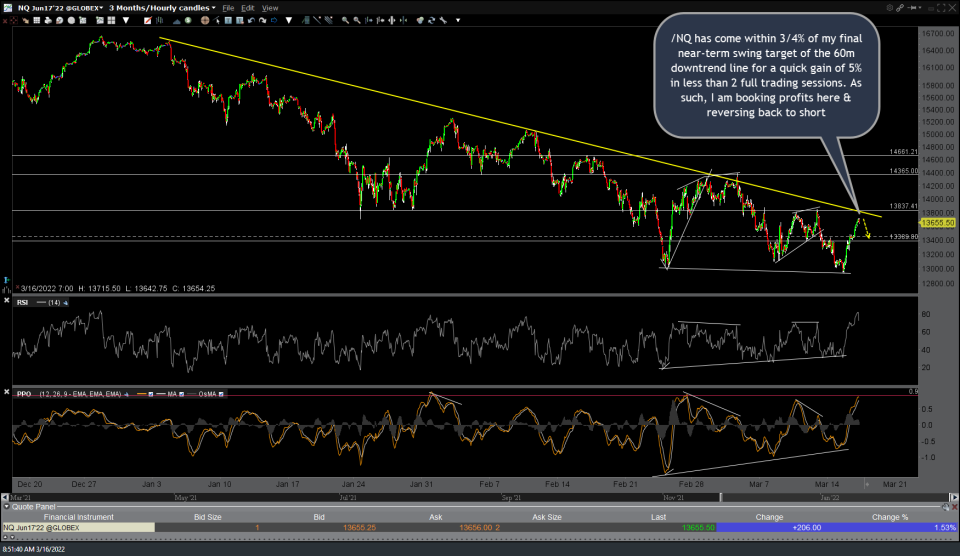Click the four-pane chart layout icon

tap(111, 20)
